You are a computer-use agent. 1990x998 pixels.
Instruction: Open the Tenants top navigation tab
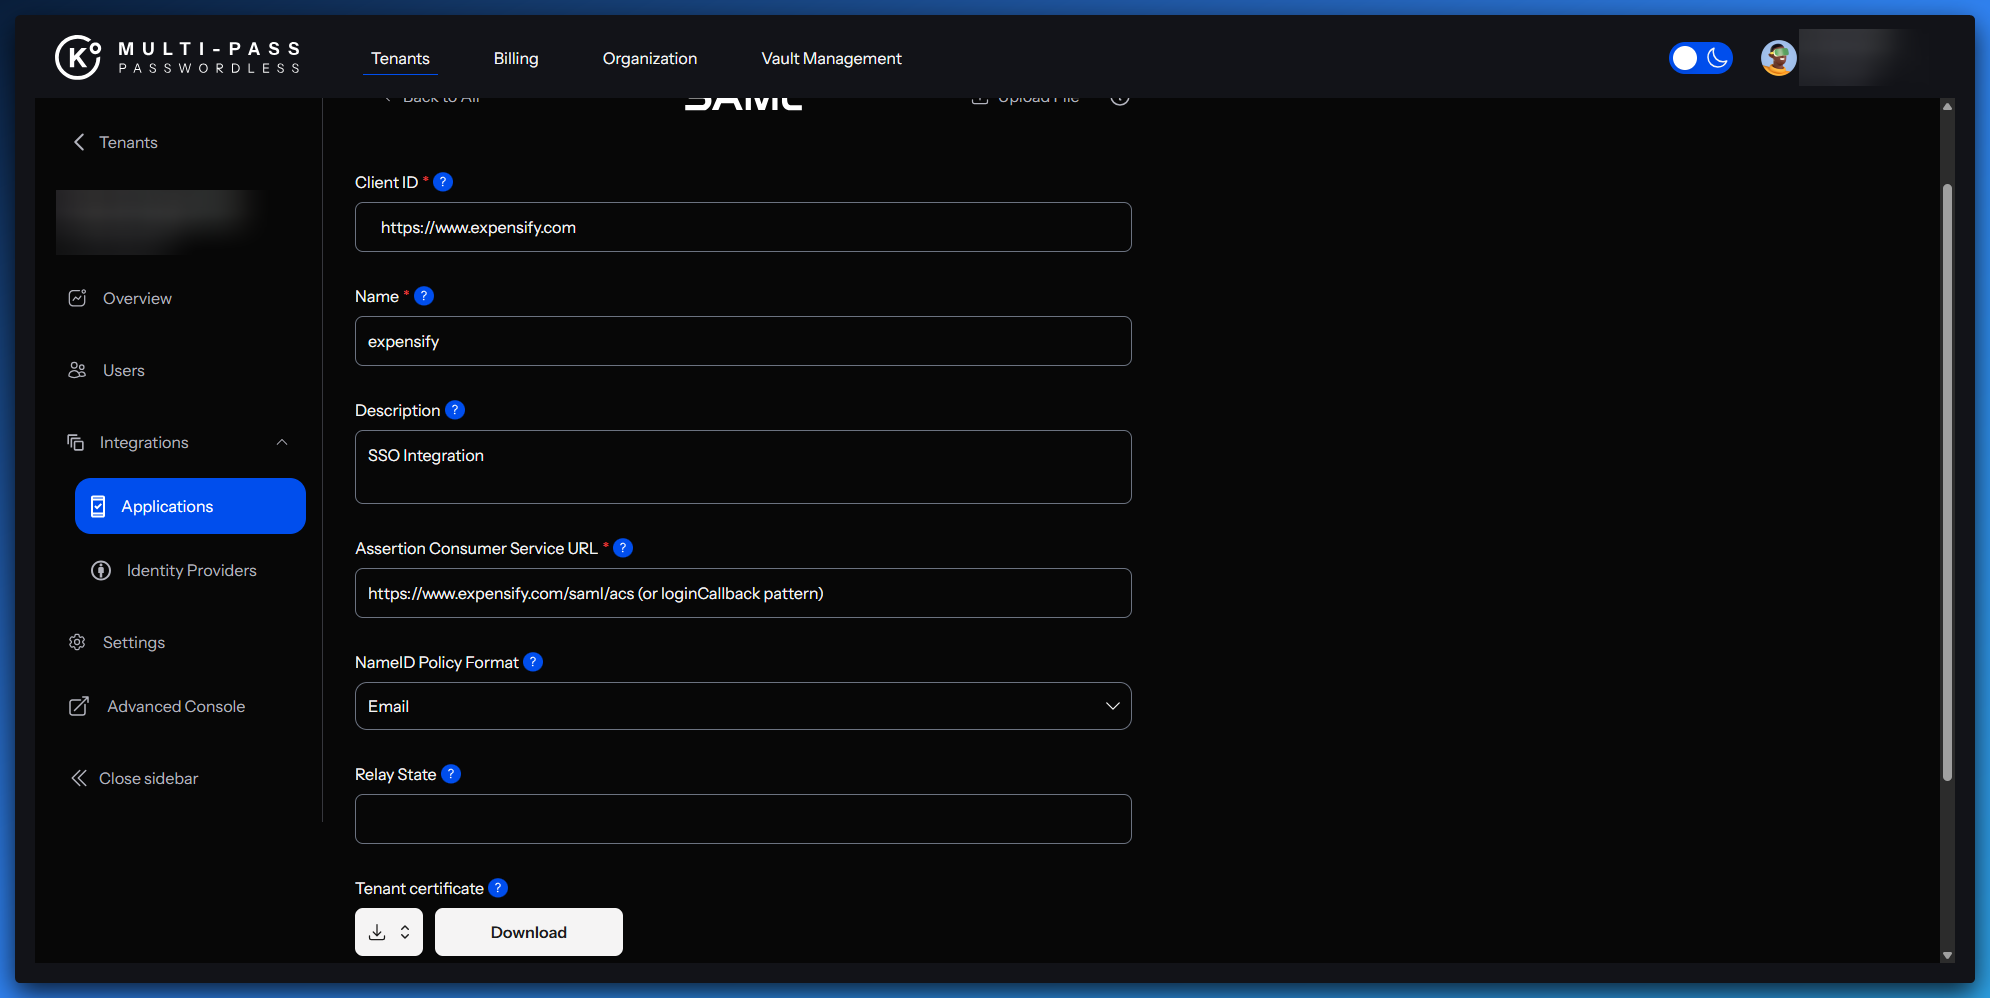click(400, 58)
